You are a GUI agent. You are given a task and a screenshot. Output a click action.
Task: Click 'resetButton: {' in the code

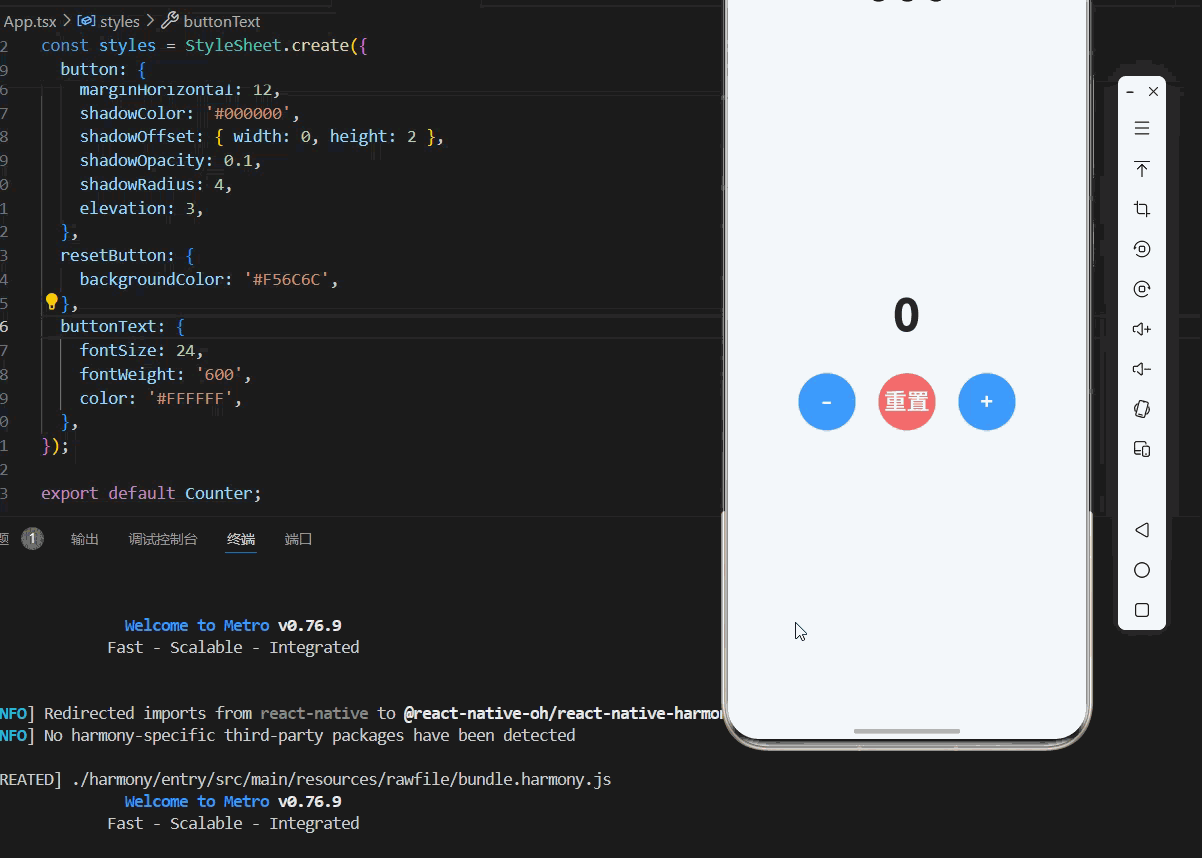(127, 255)
